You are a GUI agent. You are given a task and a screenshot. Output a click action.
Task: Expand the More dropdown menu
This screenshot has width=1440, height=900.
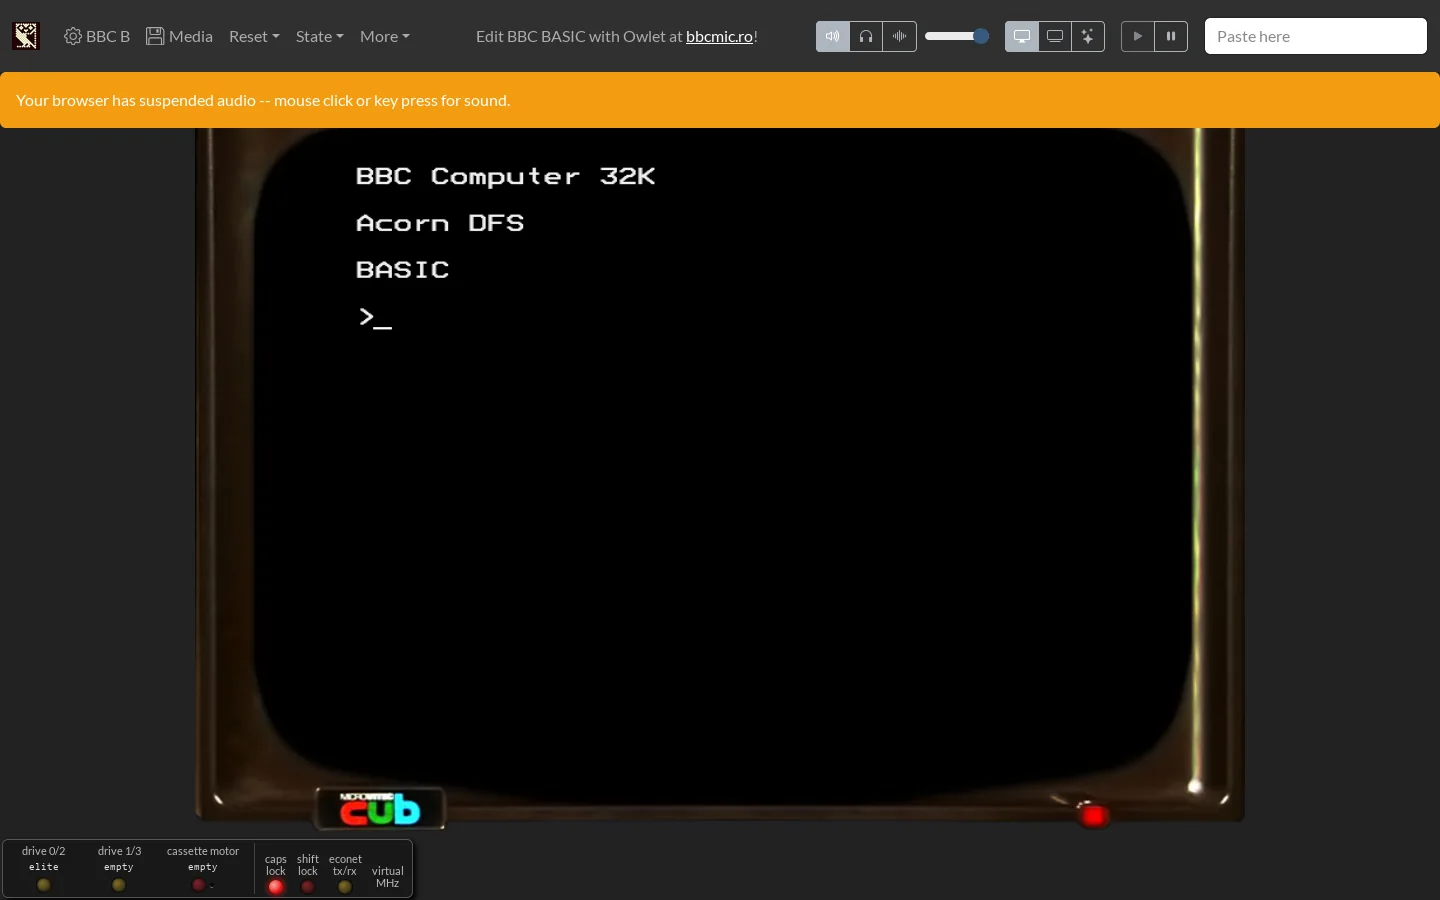coord(385,36)
